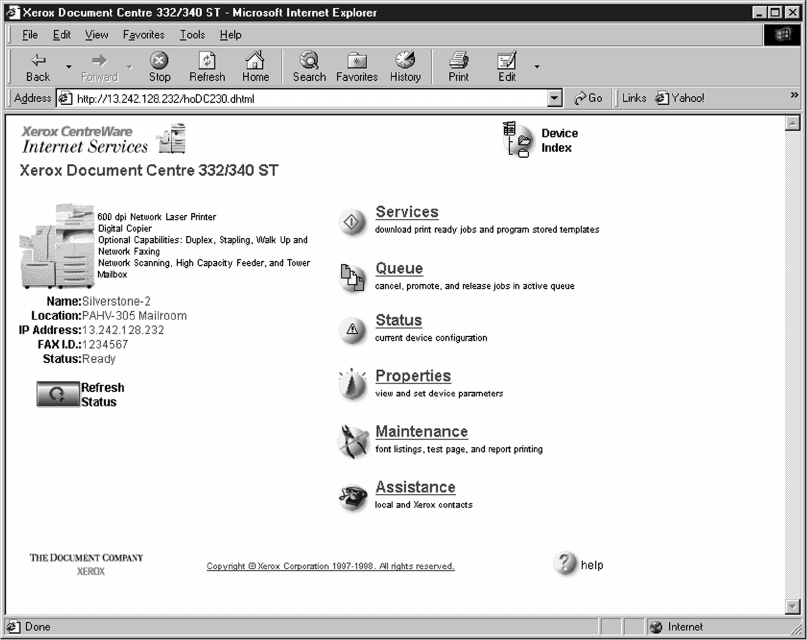Click the Links toolbar label

634,98
